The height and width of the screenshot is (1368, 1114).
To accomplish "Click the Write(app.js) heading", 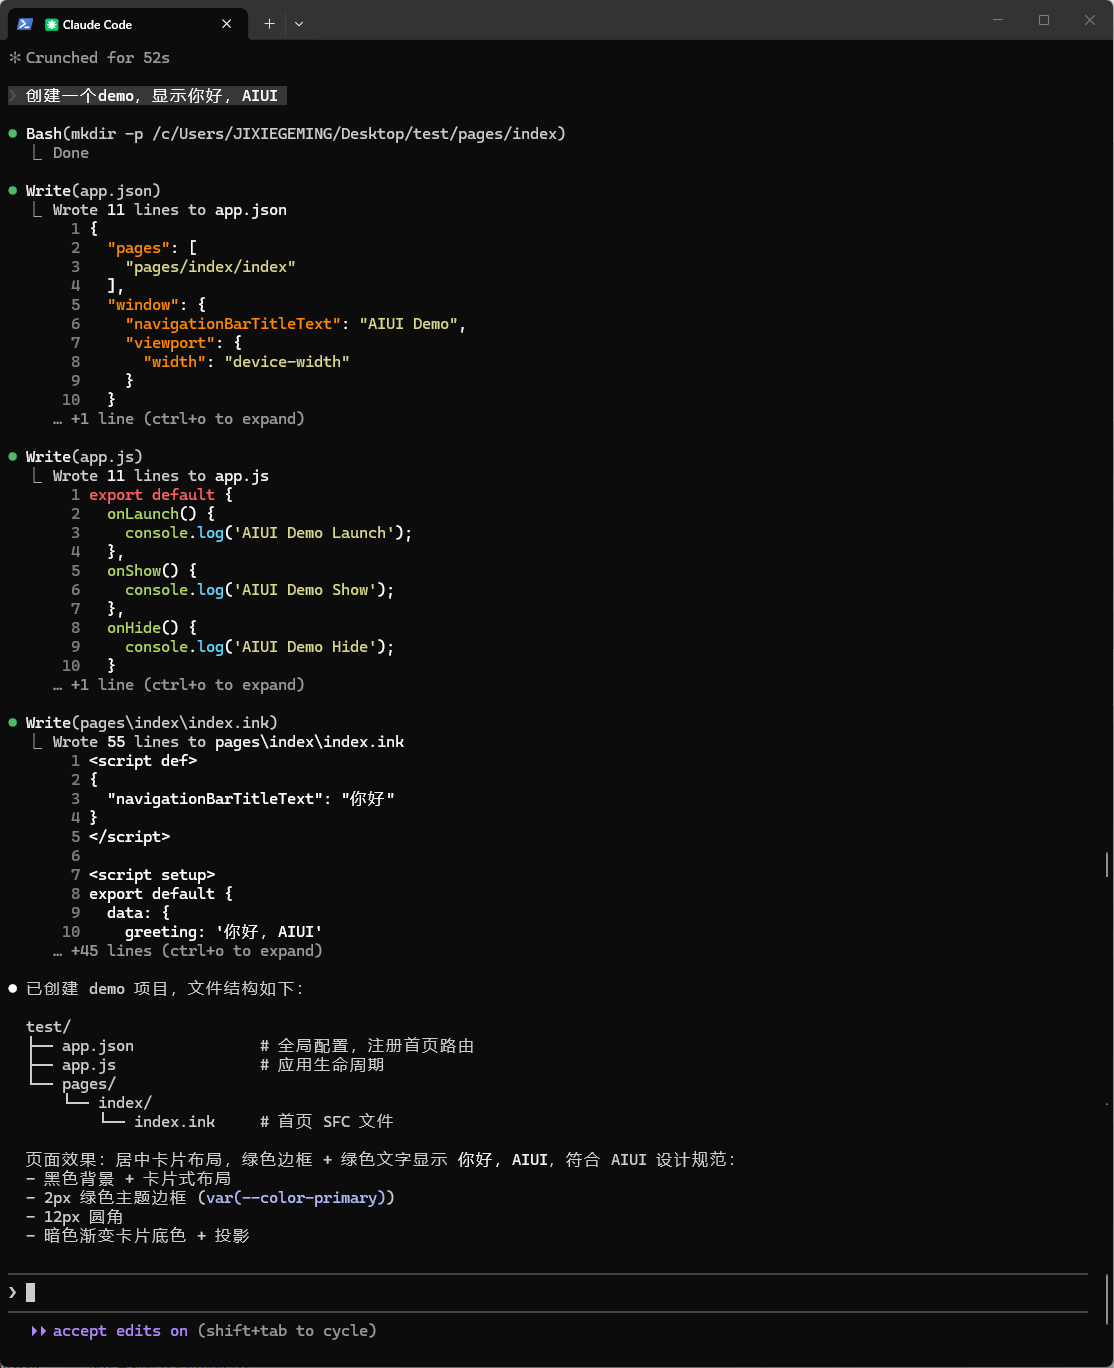I will point(84,457).
